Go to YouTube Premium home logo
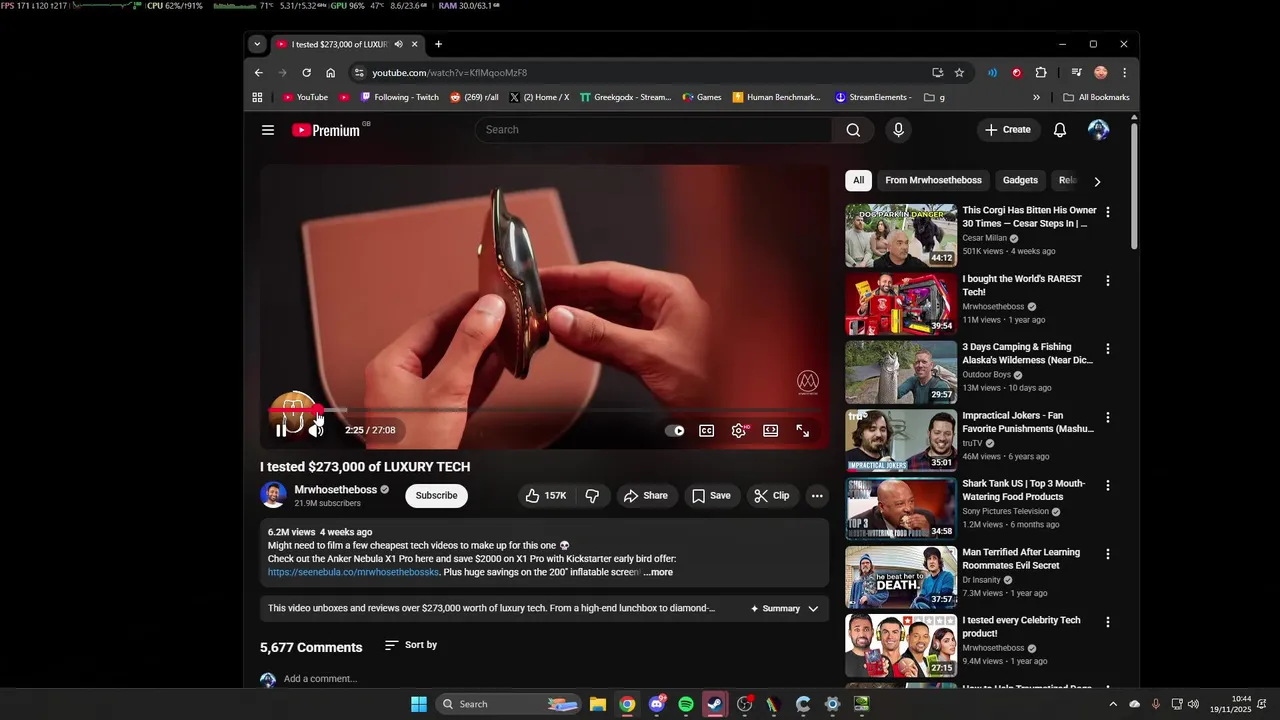 [x=326, y=130]
